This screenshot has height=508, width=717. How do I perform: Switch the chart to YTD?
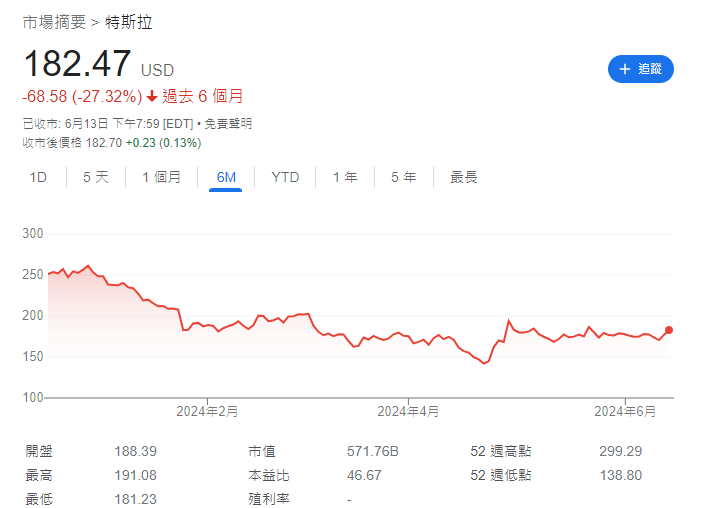[x=285, y=177]
